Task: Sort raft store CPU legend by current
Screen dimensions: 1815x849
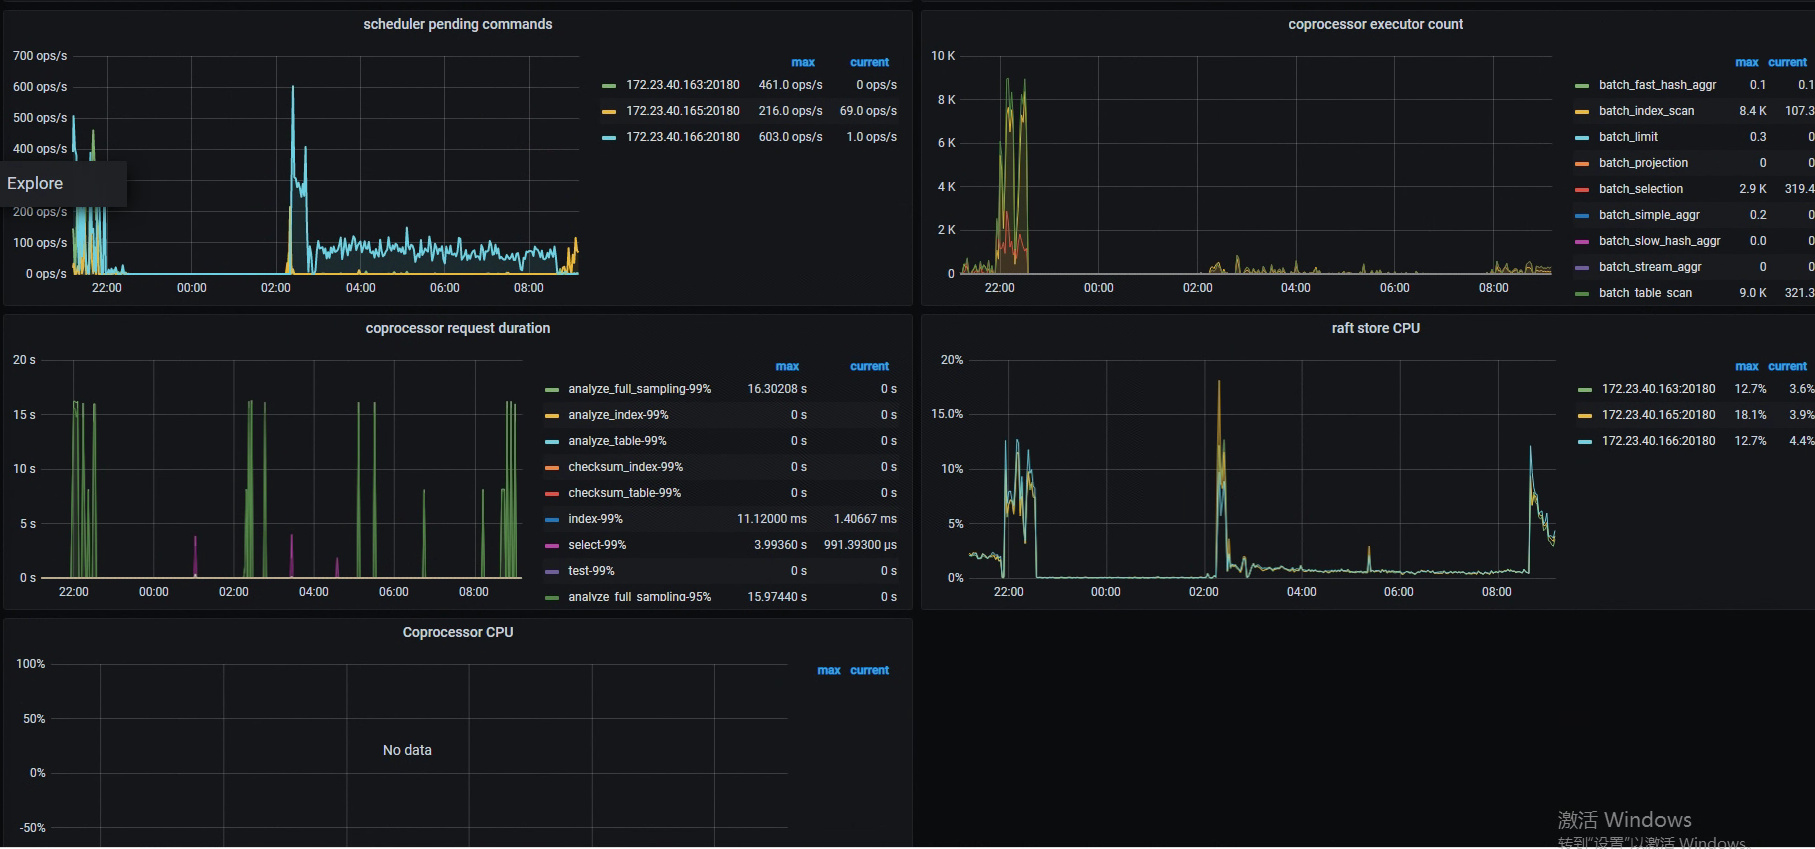Action: (1787, 366)
